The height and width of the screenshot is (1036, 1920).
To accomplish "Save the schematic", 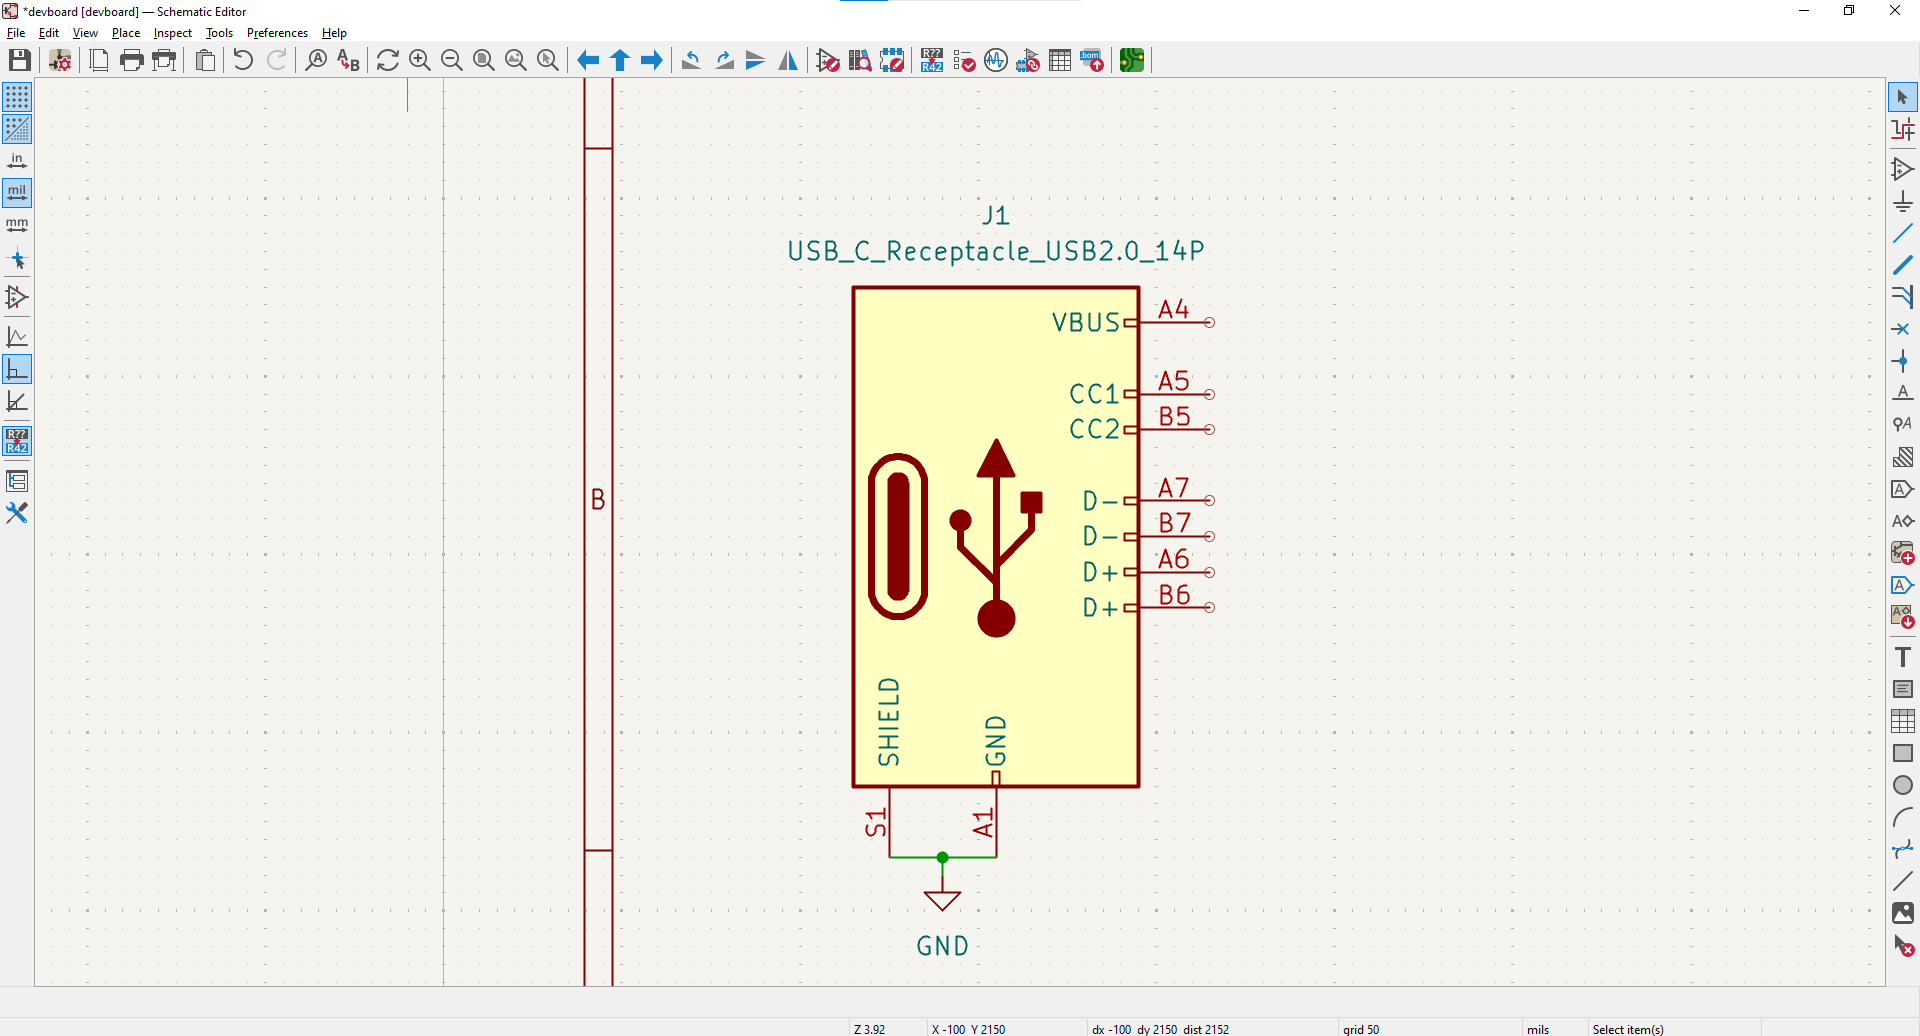I will tap(19, 61).
